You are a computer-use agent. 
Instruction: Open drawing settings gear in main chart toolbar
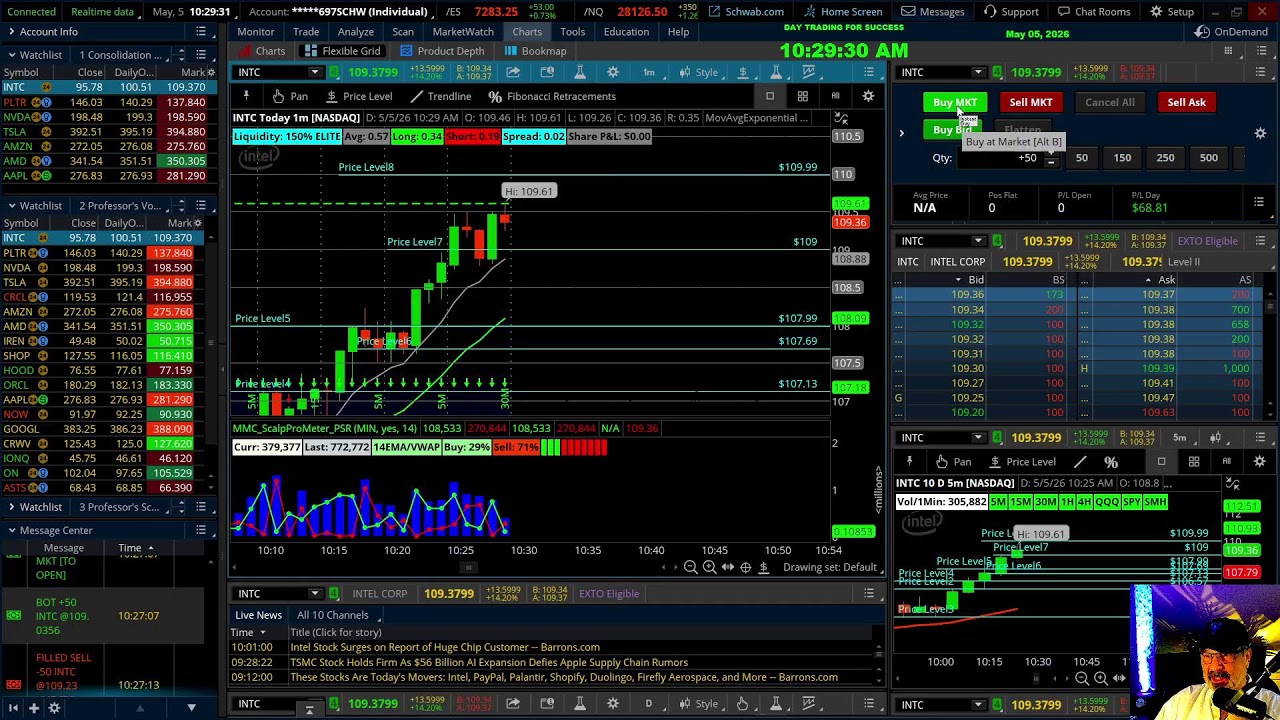pos(868,96)
